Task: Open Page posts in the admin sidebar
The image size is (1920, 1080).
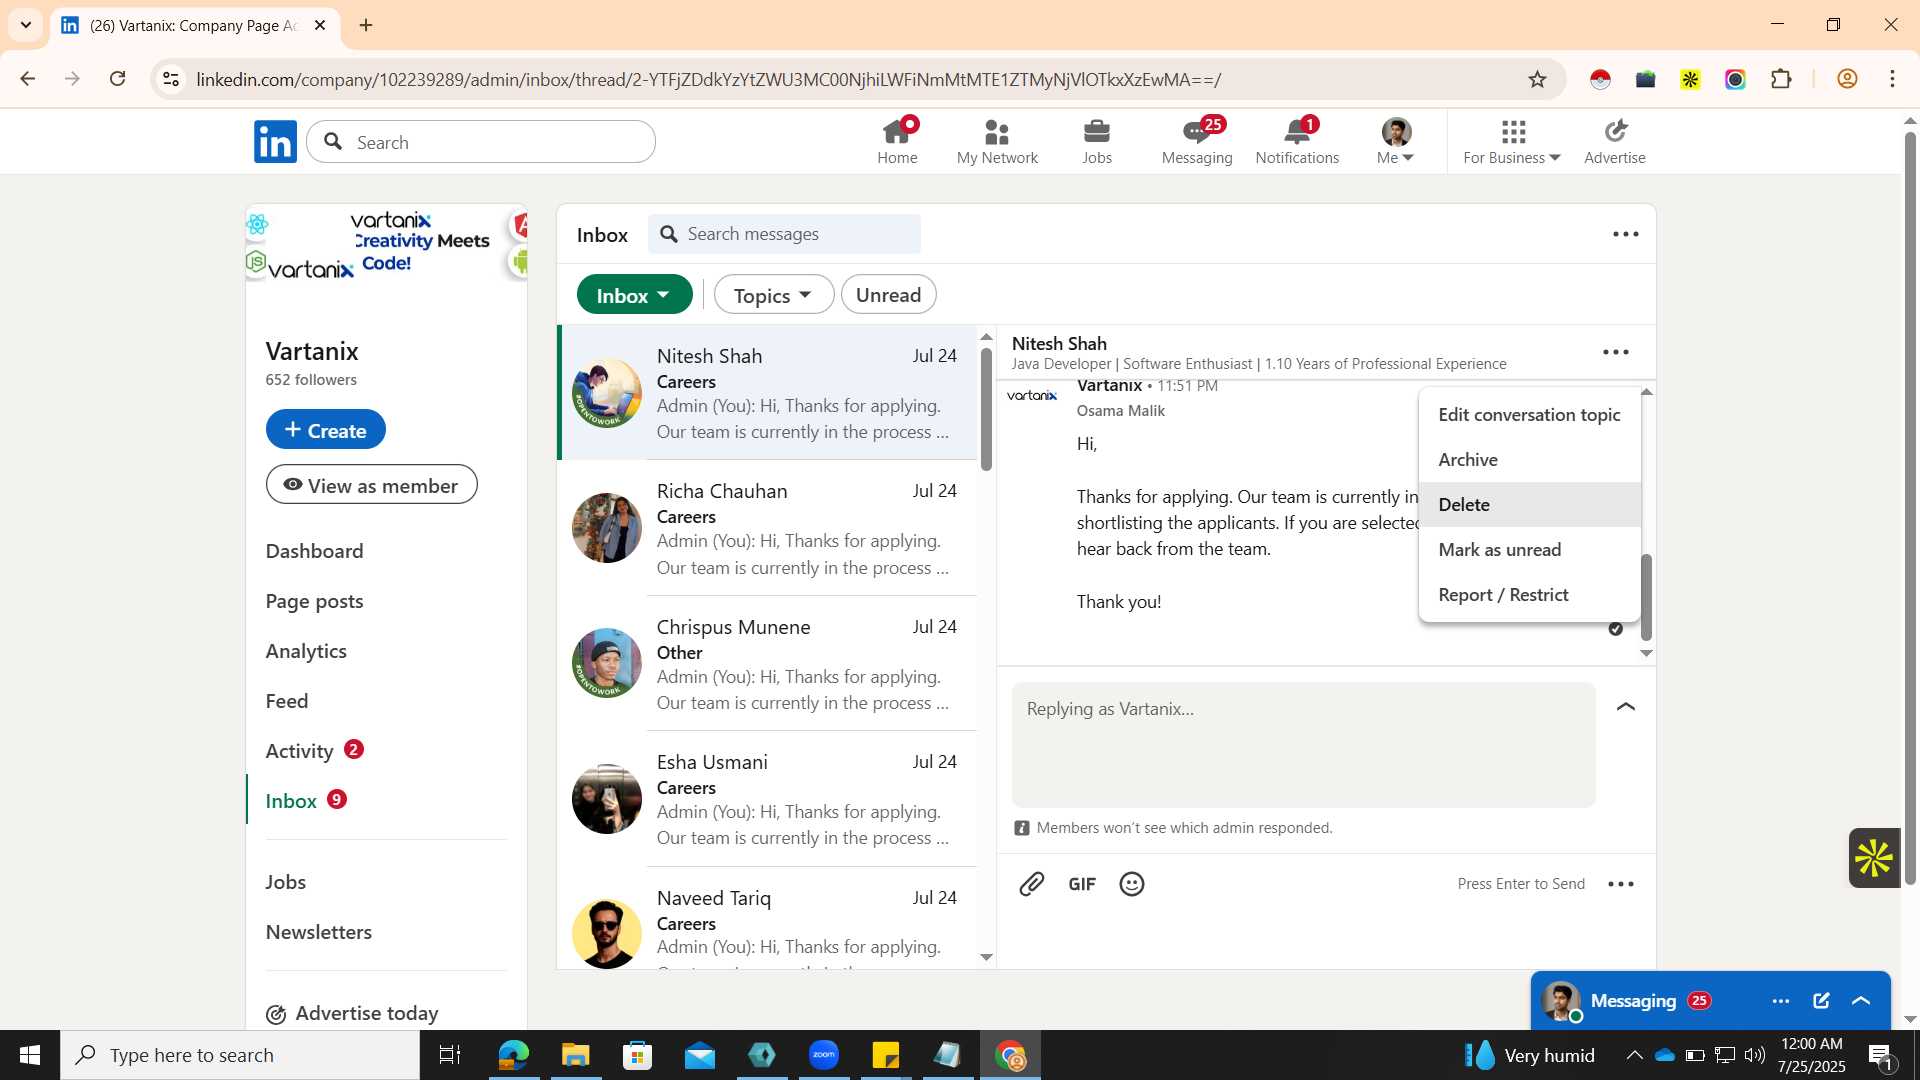Action: click(314, 601)
